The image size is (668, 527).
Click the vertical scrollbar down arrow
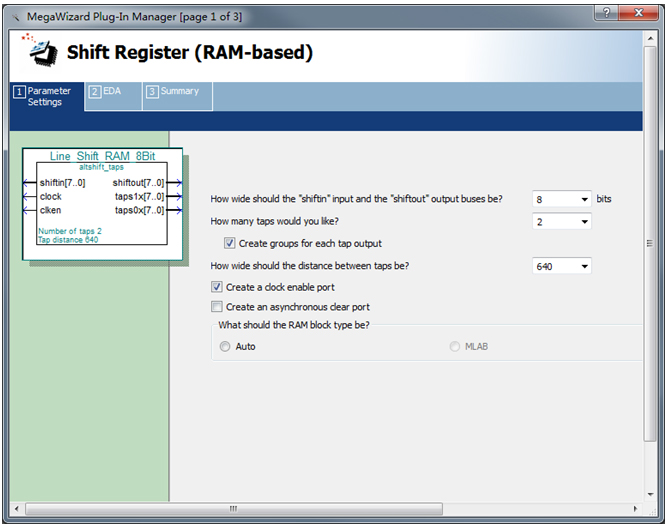pos(650,495)
